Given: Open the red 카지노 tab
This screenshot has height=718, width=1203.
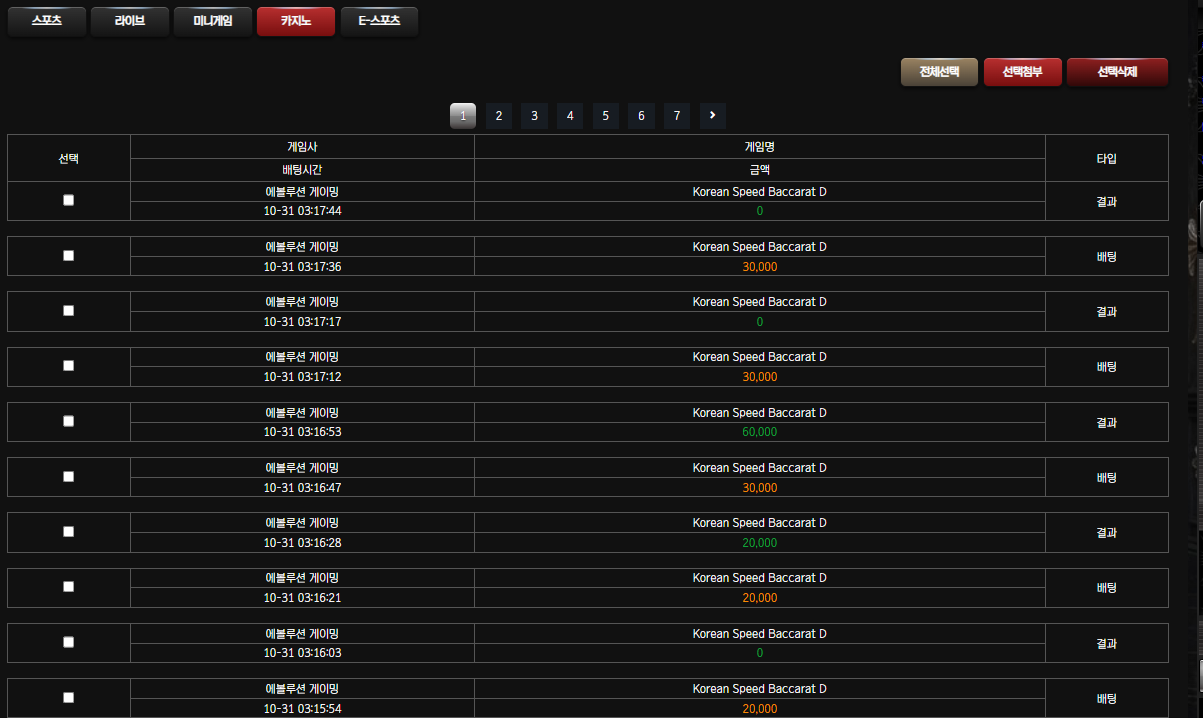Looking at the screenshot, I should coord(295,21).
